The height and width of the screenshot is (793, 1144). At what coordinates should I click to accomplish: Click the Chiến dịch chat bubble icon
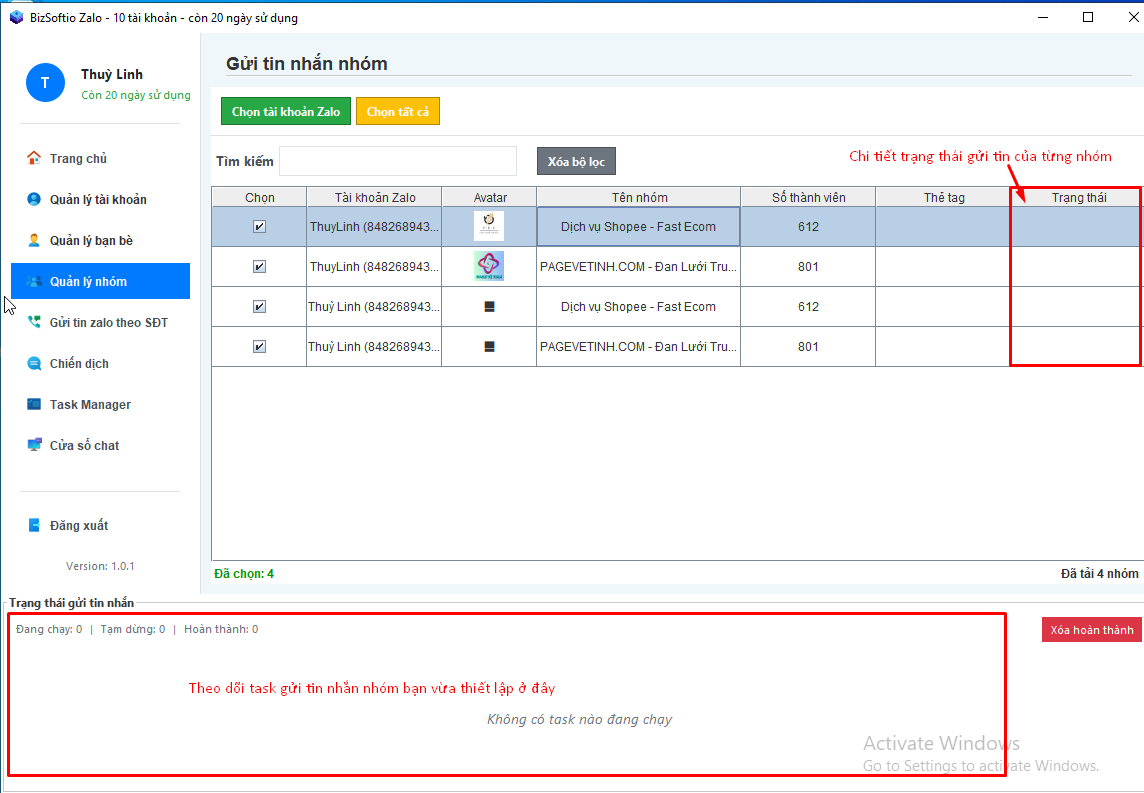click(x=34, y=363)
